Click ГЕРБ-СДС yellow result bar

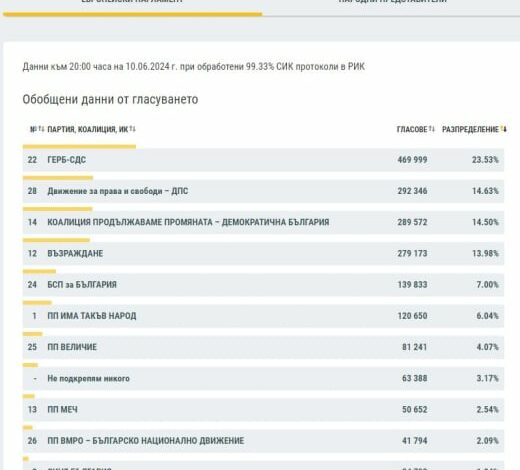pos(79,146)
